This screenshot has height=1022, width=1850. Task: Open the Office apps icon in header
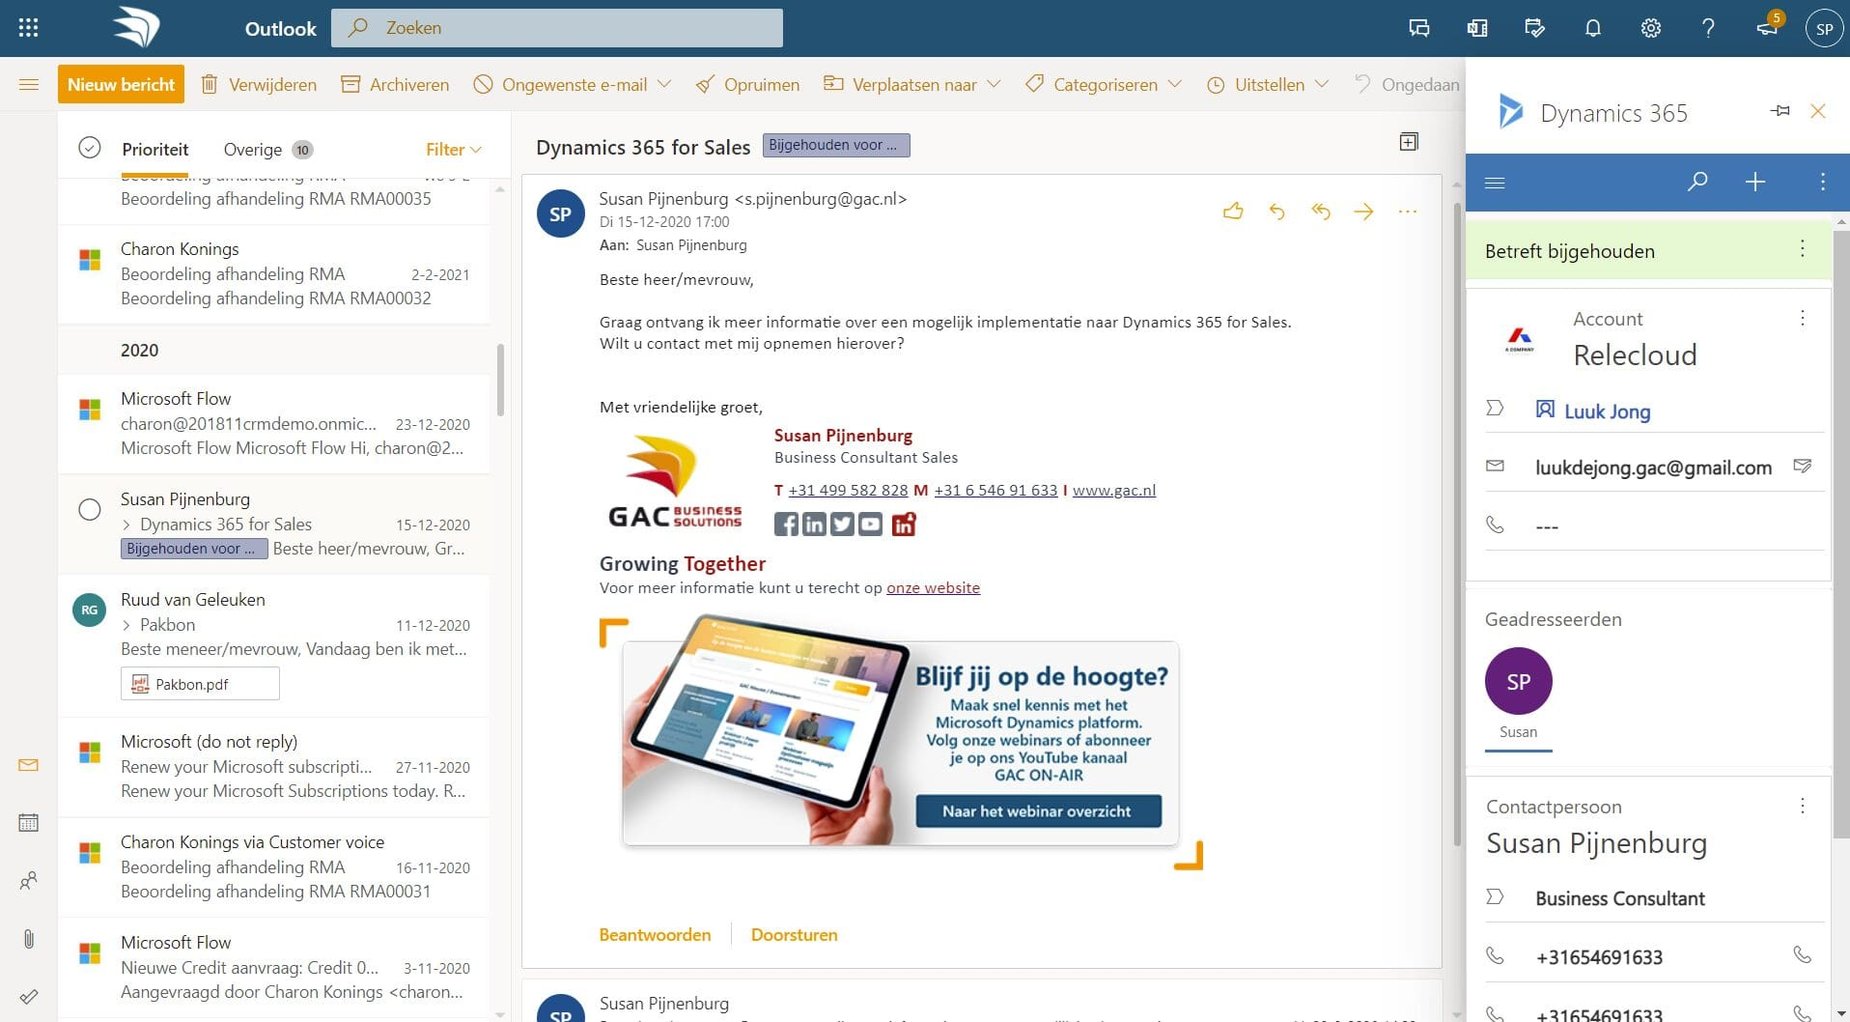coord(1477,28)
